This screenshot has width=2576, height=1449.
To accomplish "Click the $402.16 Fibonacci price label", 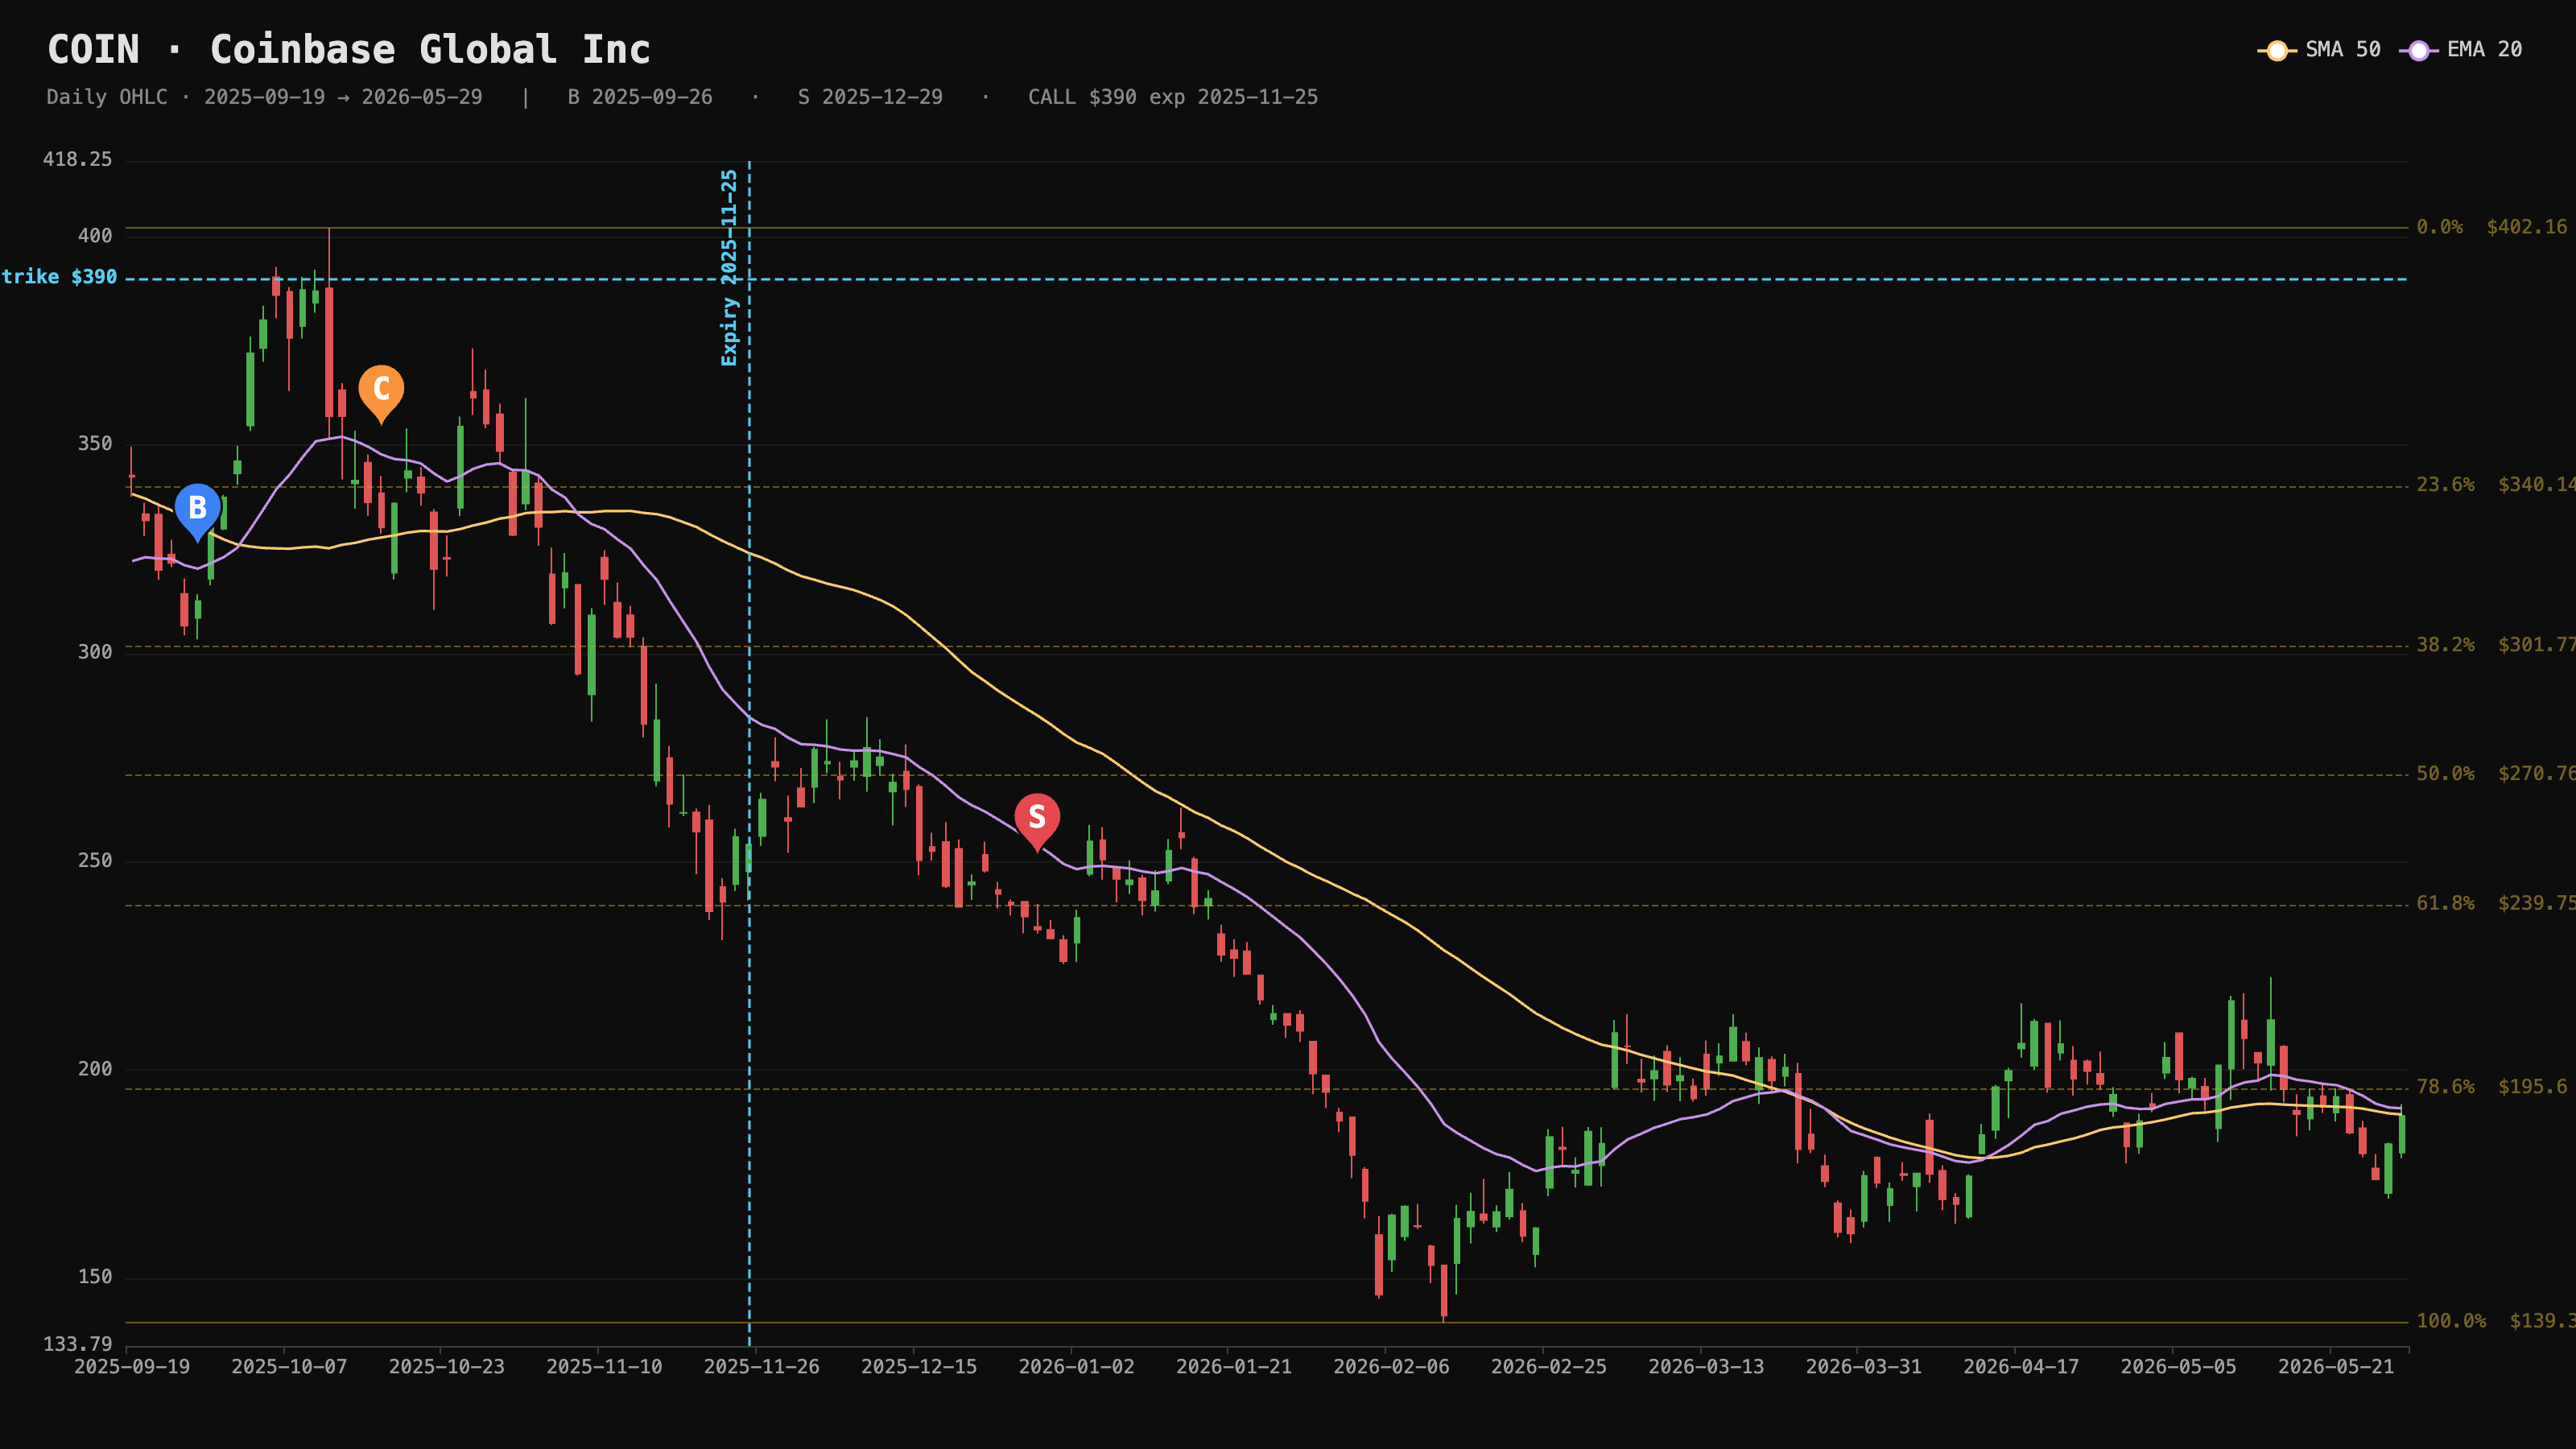I will click(2527, 227).
